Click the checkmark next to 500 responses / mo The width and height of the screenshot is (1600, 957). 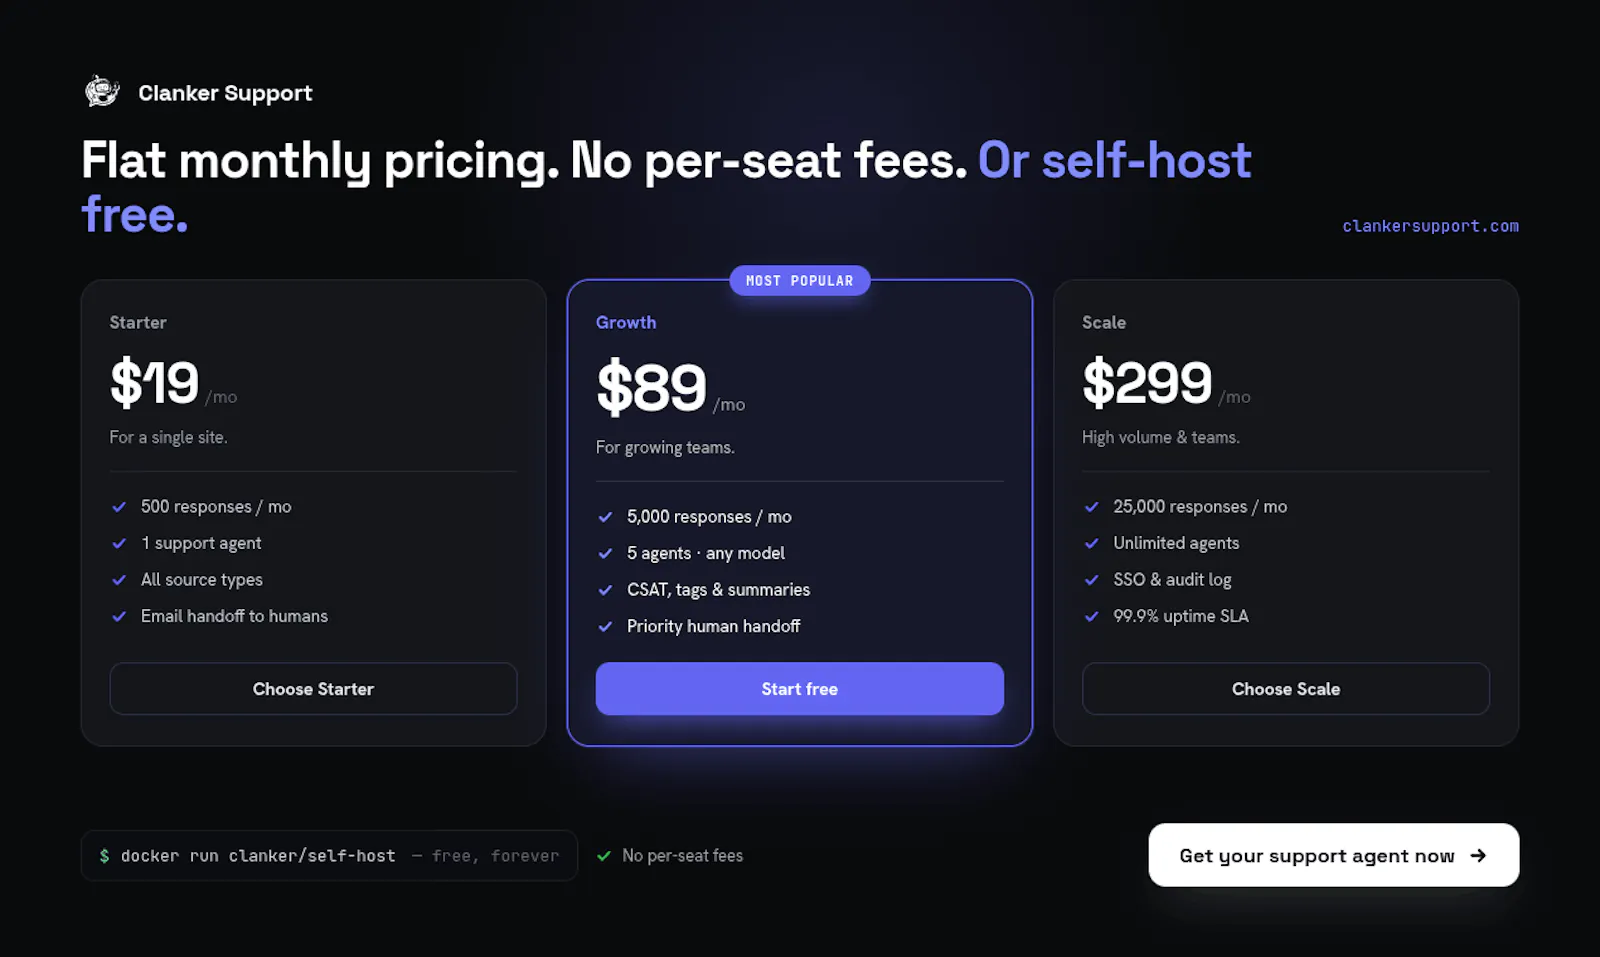(x=119, y=507)
